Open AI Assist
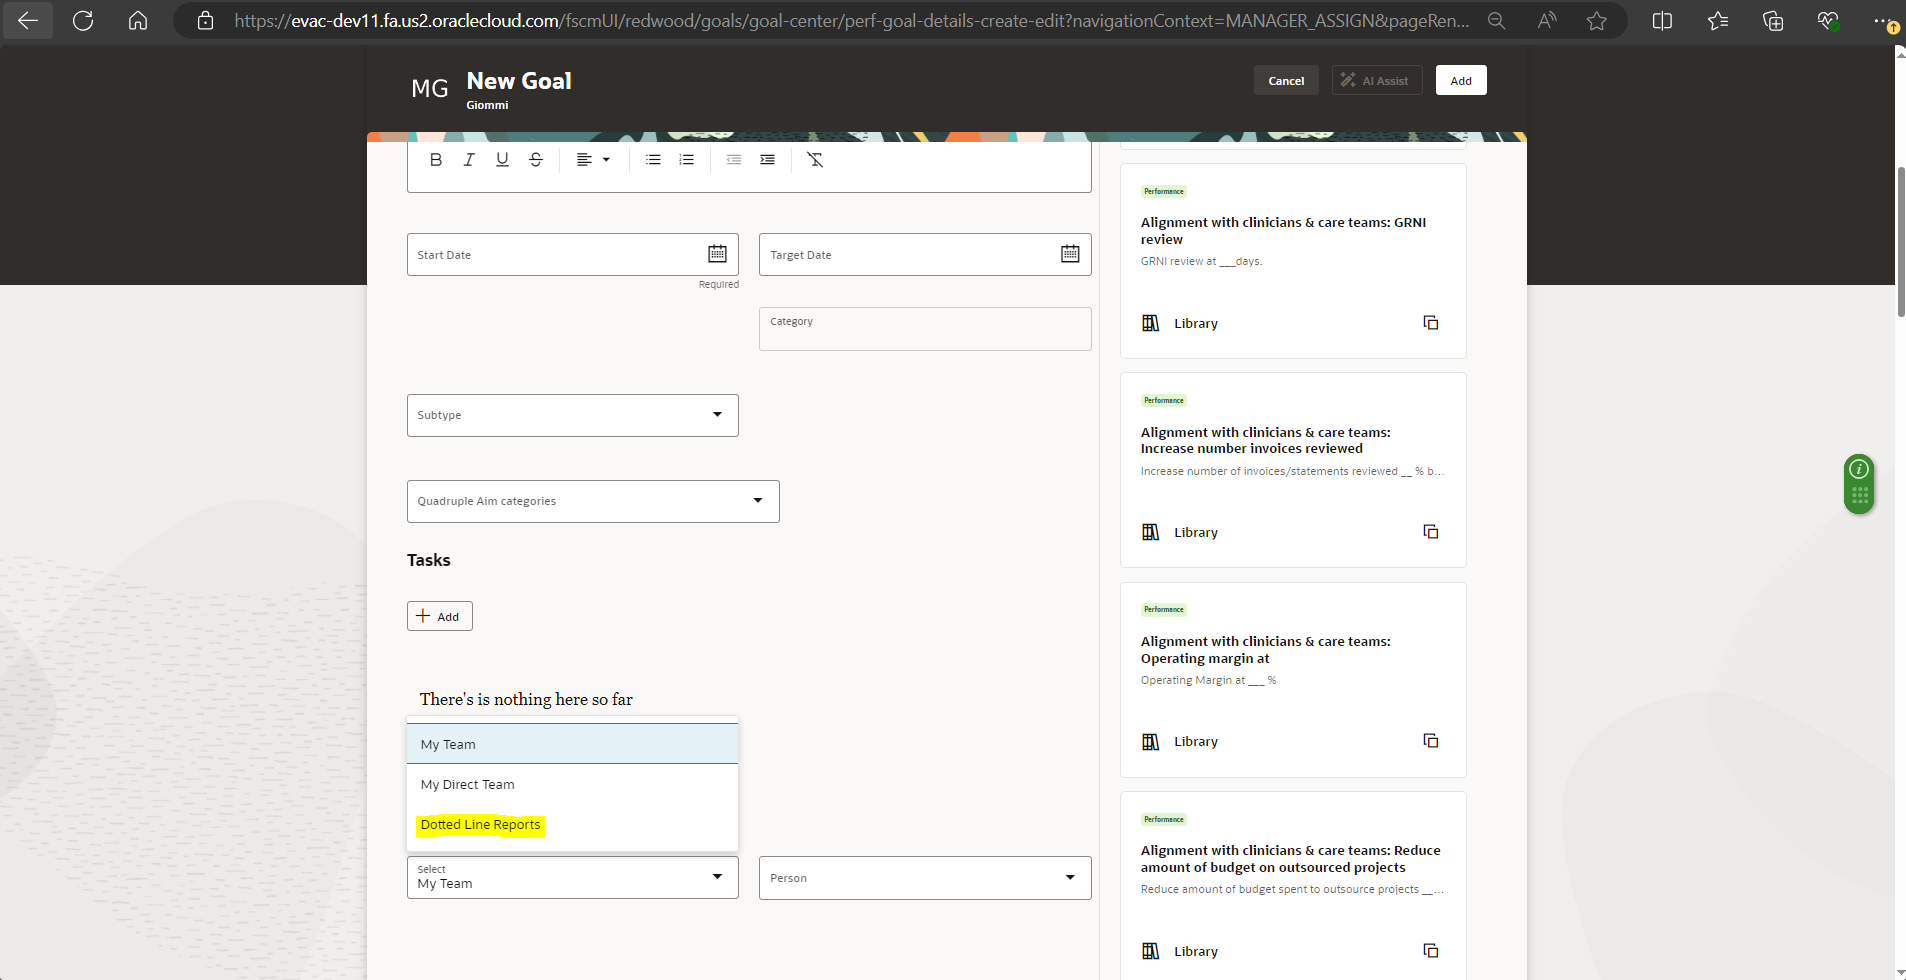 [1377, 81]
